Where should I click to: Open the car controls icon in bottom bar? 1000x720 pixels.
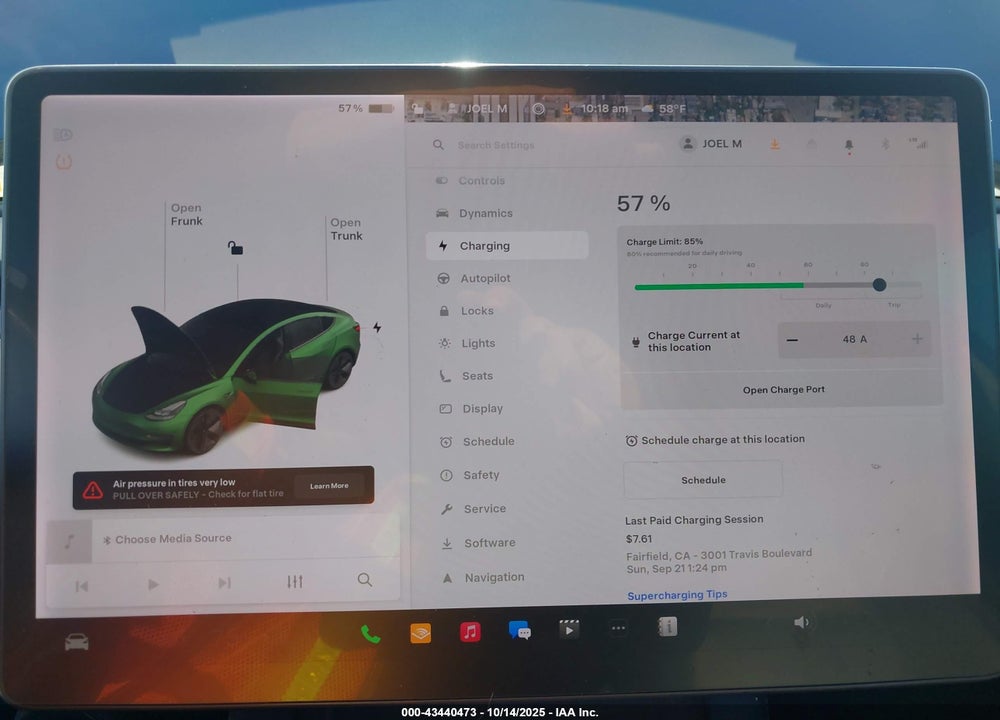77,642
